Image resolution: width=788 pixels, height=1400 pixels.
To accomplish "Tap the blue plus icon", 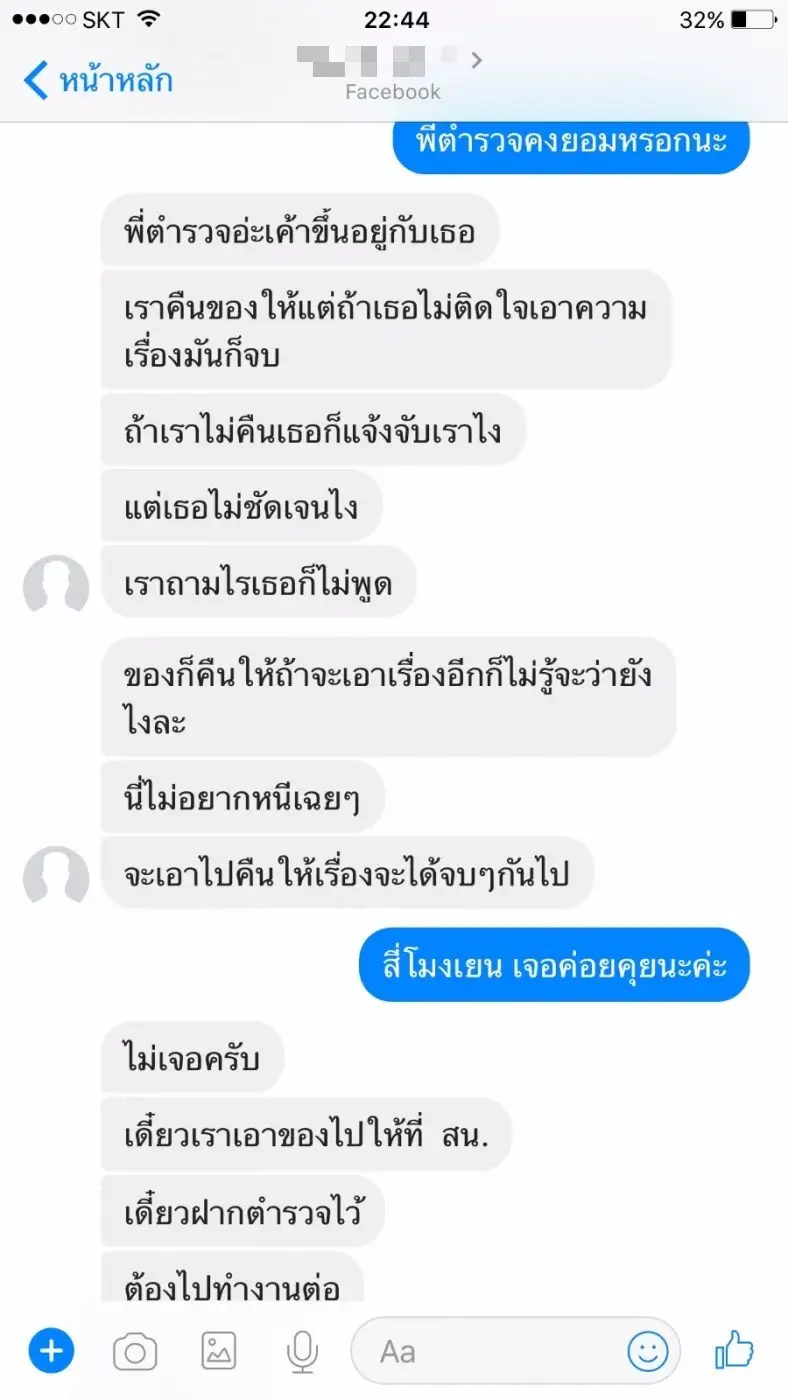I will 50,1352.
